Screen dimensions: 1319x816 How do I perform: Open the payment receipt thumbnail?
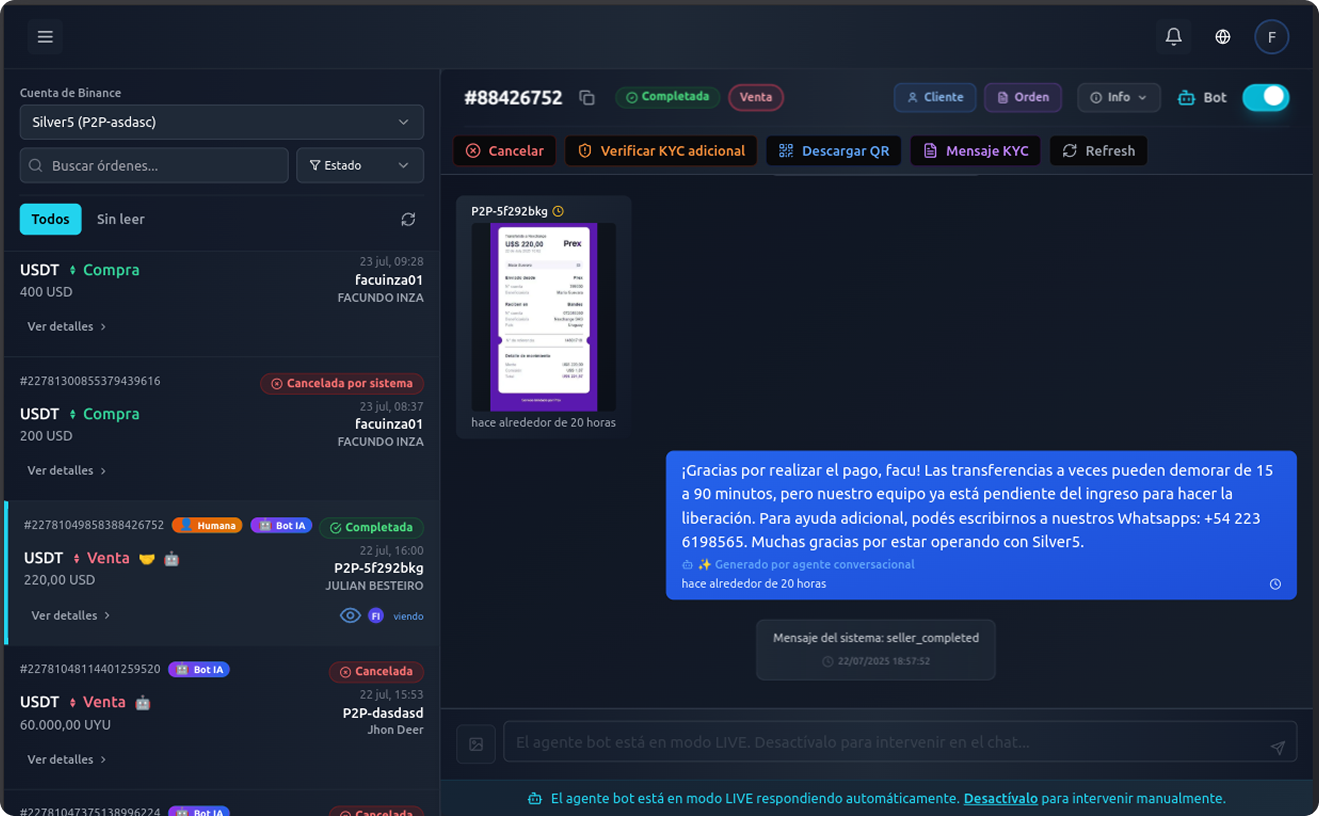[x=543, y=316]
